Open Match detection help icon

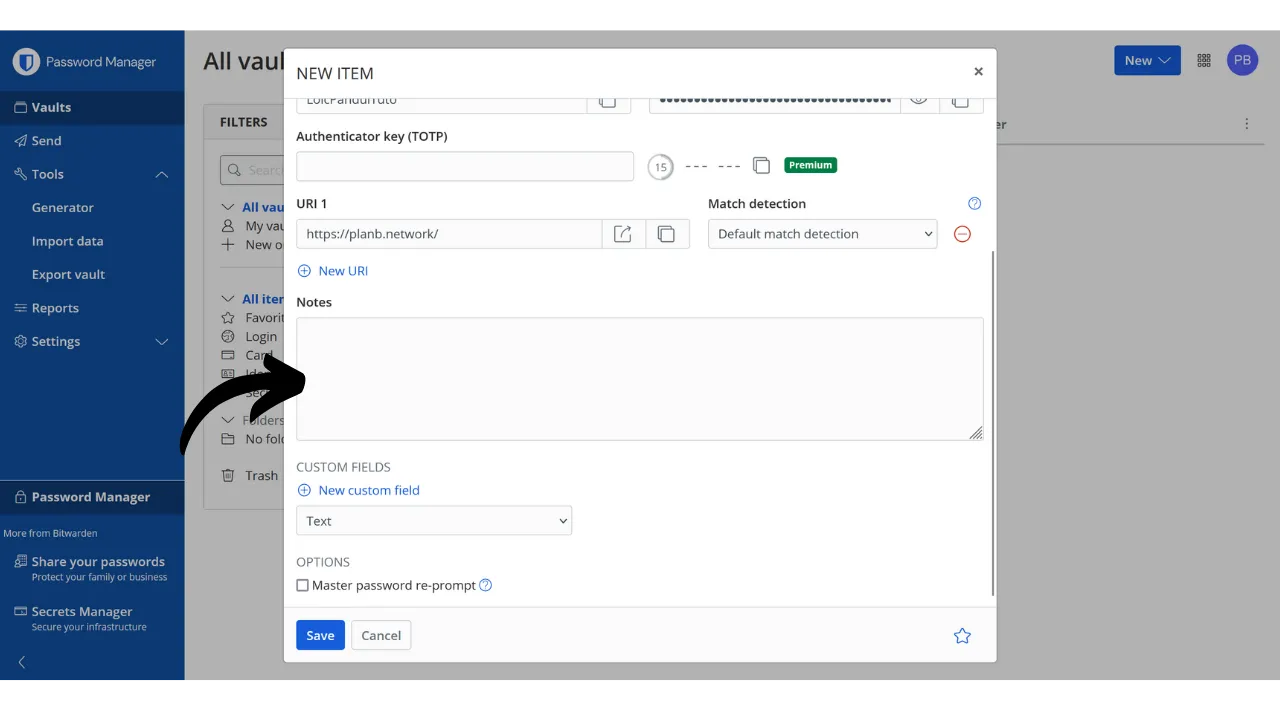tap(975, 204)
